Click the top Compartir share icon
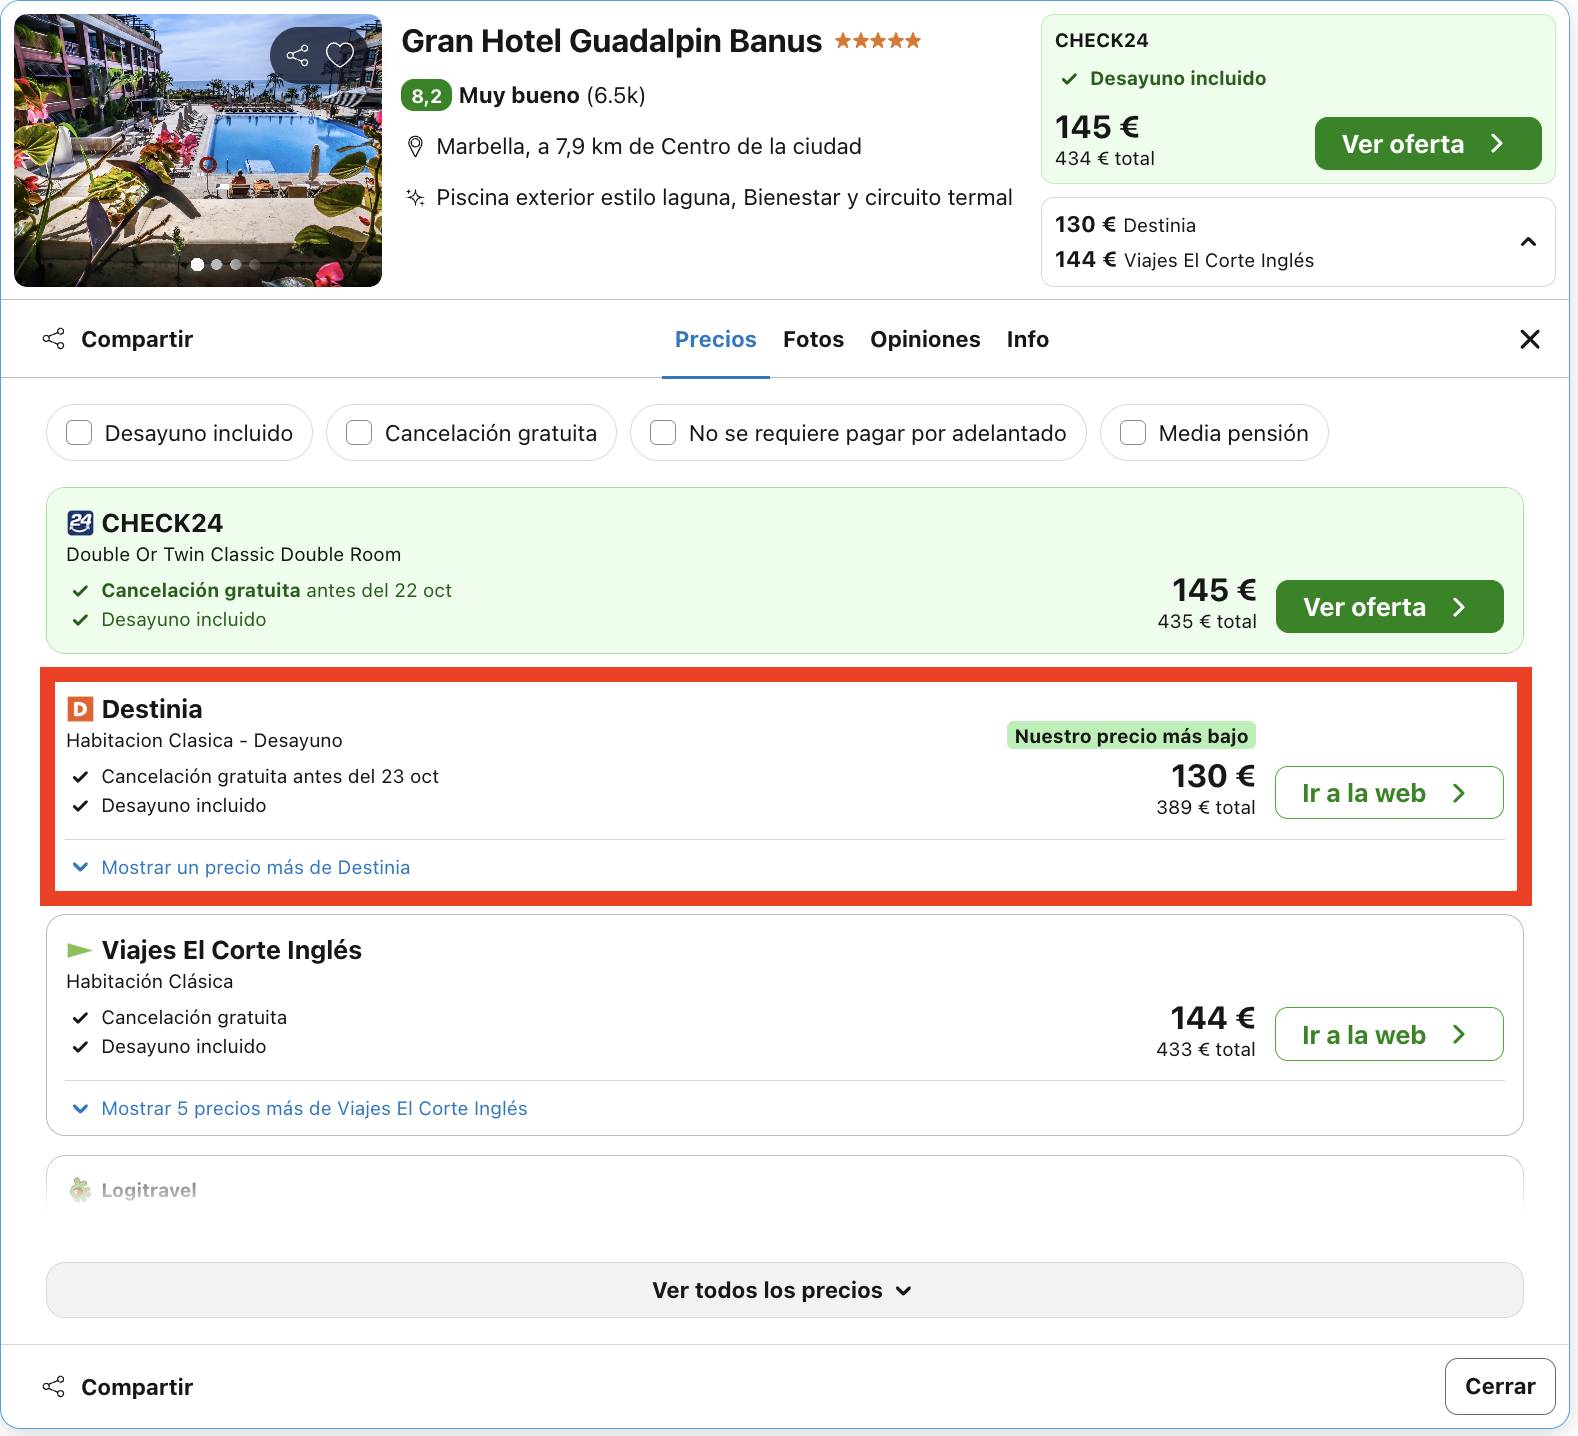This screenshot has height=1436, width=1578. (x=54, y=339)
